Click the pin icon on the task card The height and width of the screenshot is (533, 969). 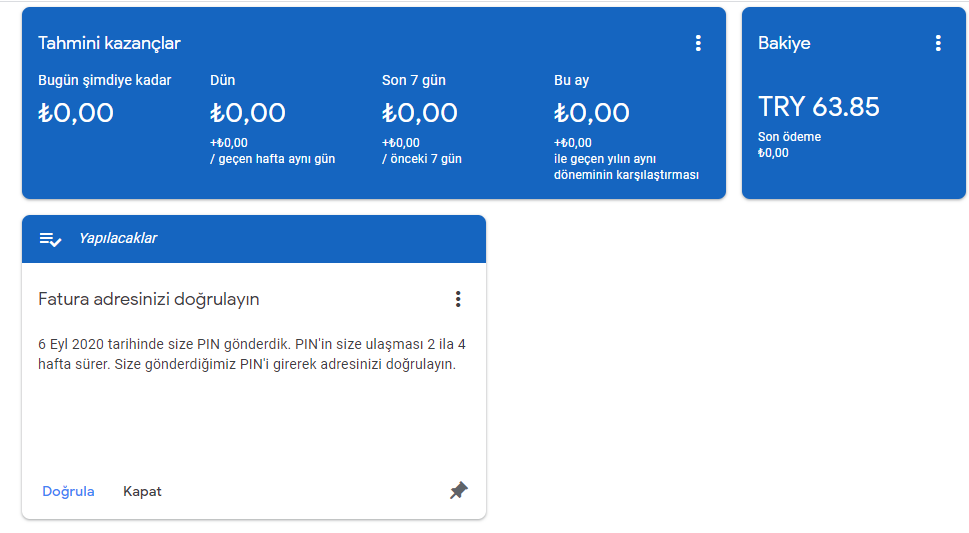coord(459,491)
